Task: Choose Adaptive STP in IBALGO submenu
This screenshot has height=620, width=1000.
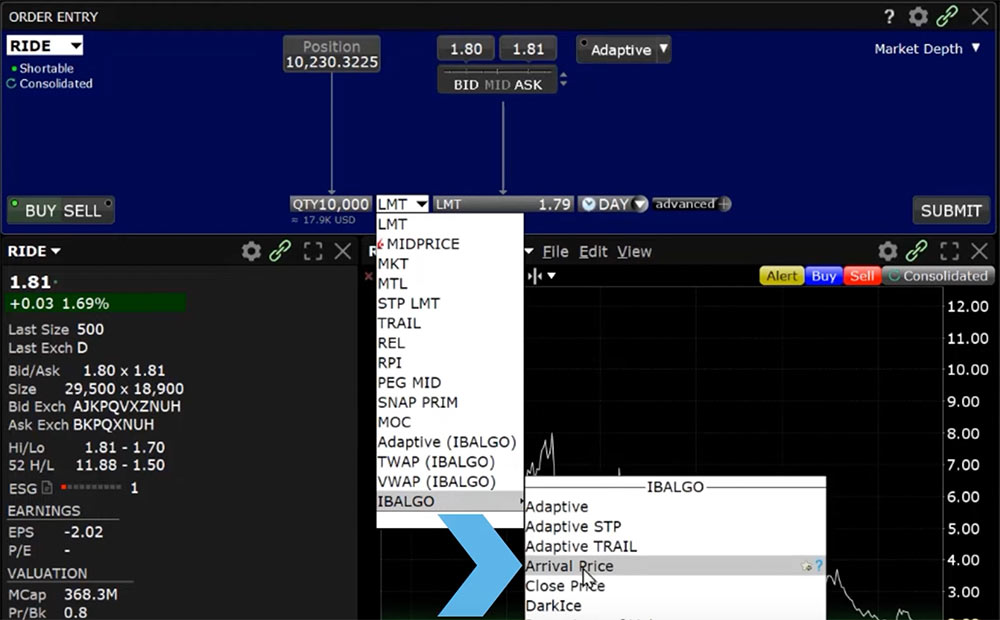Action: 675,526
